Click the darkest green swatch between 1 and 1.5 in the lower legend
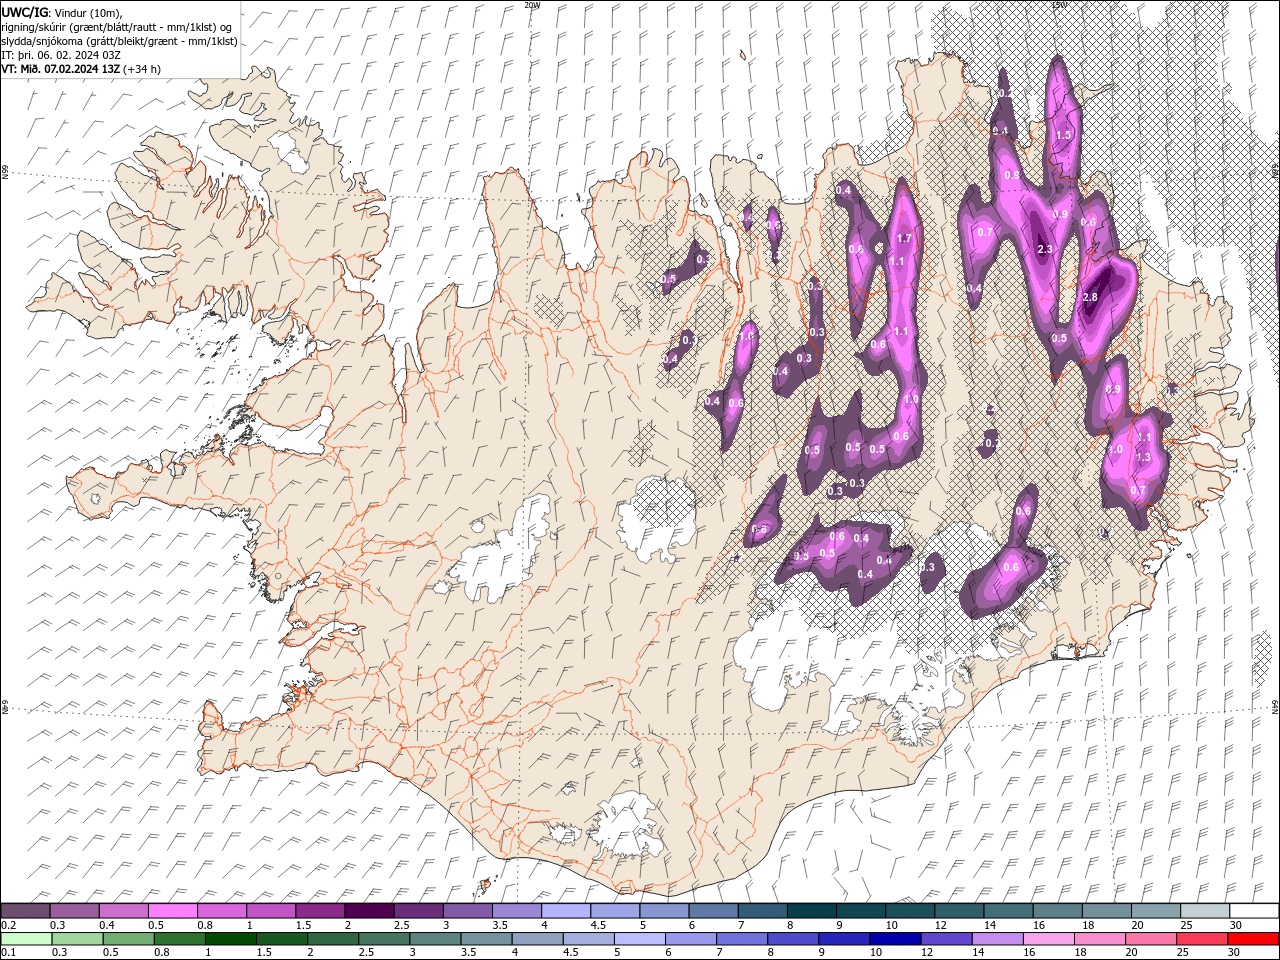1280x960 pixels. point(230,939)
